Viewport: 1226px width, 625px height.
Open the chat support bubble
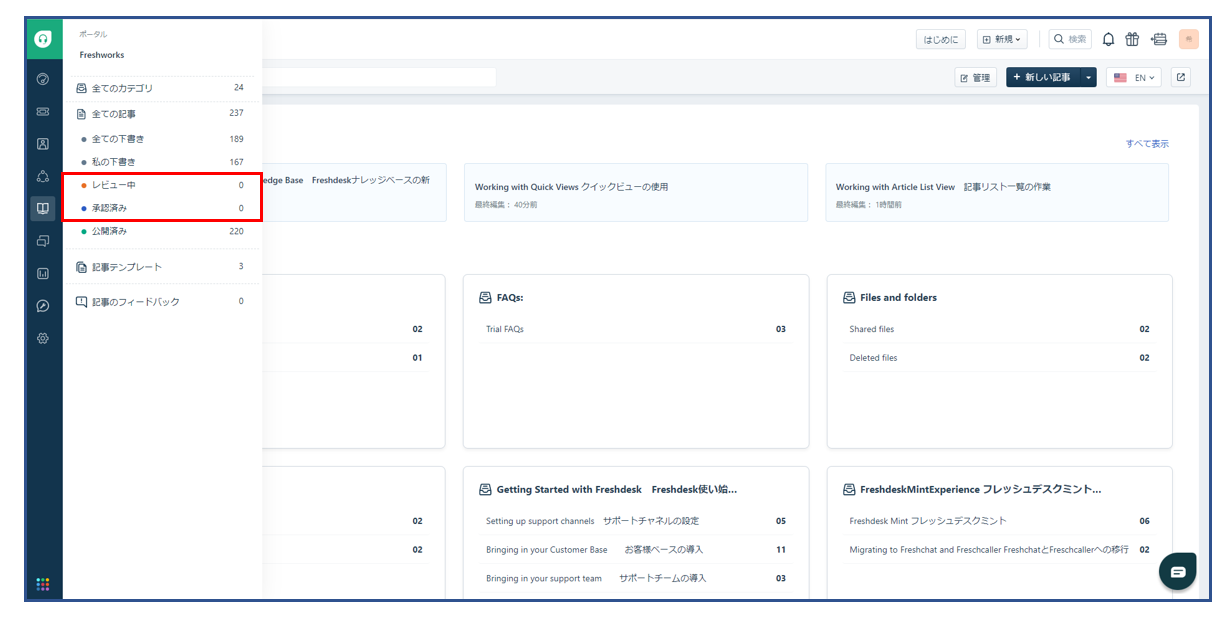(x=1178, y=571)
